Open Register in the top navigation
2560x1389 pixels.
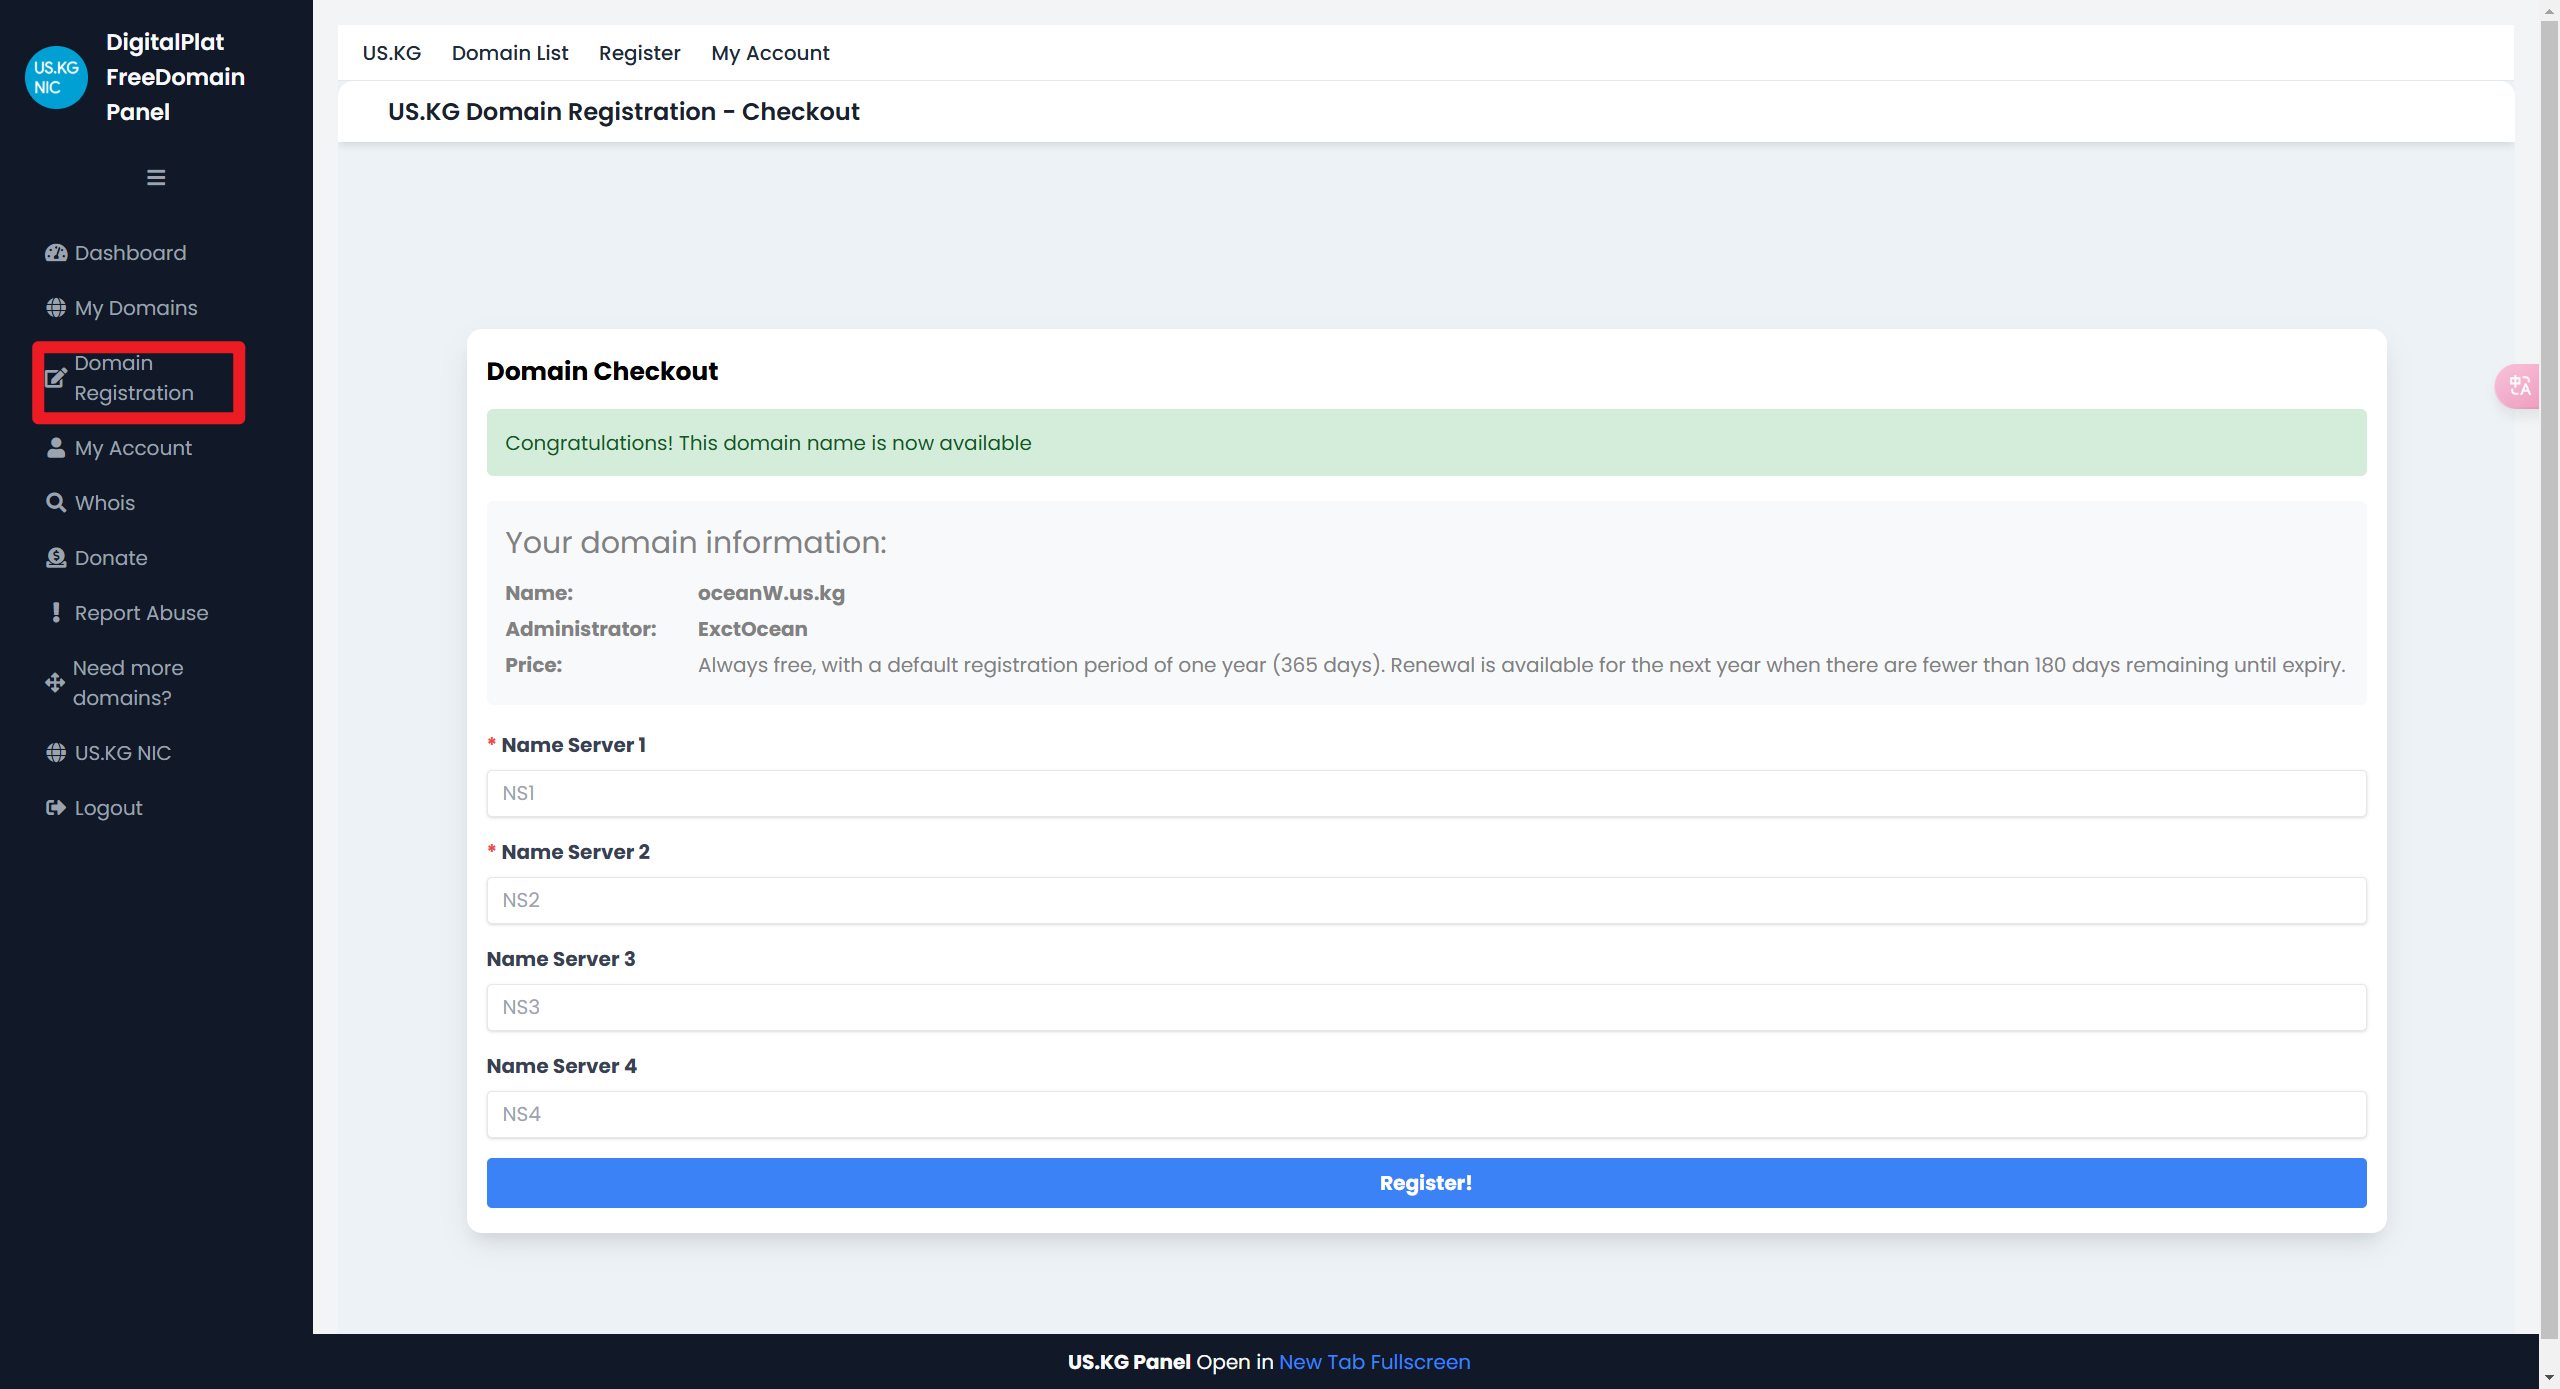pyautogui.click(x=639, y=53)
